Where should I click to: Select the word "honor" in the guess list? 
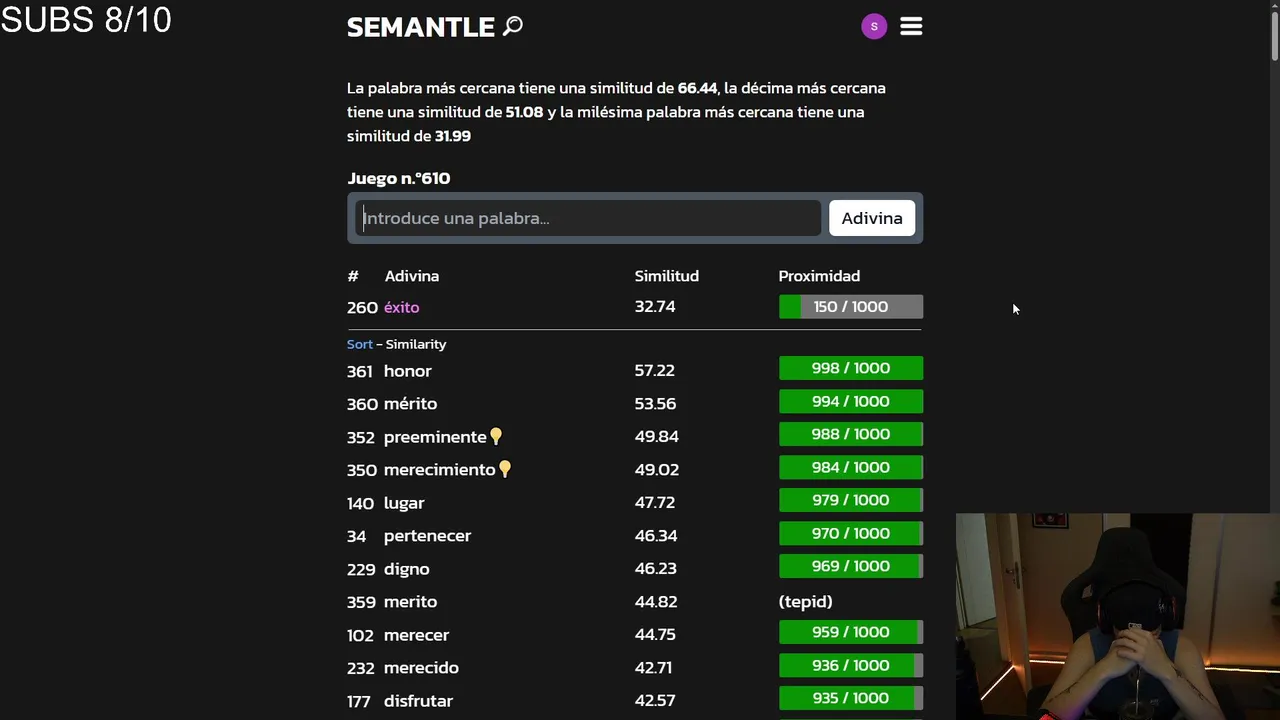(408, 371)
